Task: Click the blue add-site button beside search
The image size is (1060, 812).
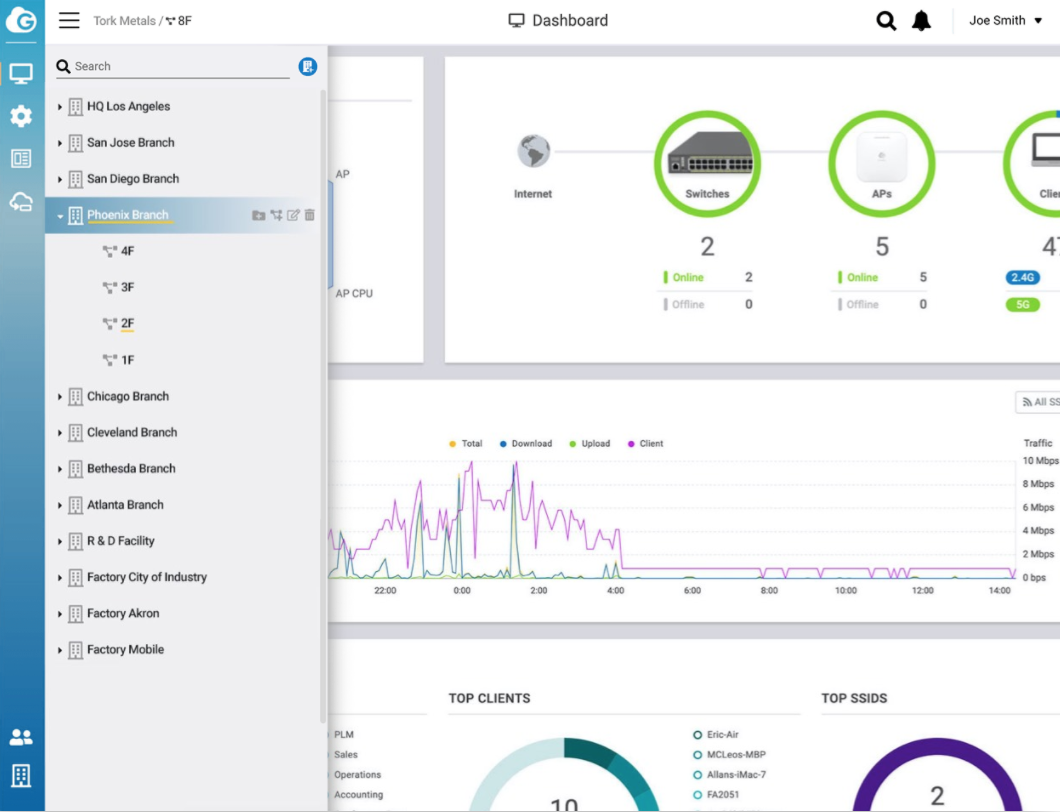Action: click(308, 66)
